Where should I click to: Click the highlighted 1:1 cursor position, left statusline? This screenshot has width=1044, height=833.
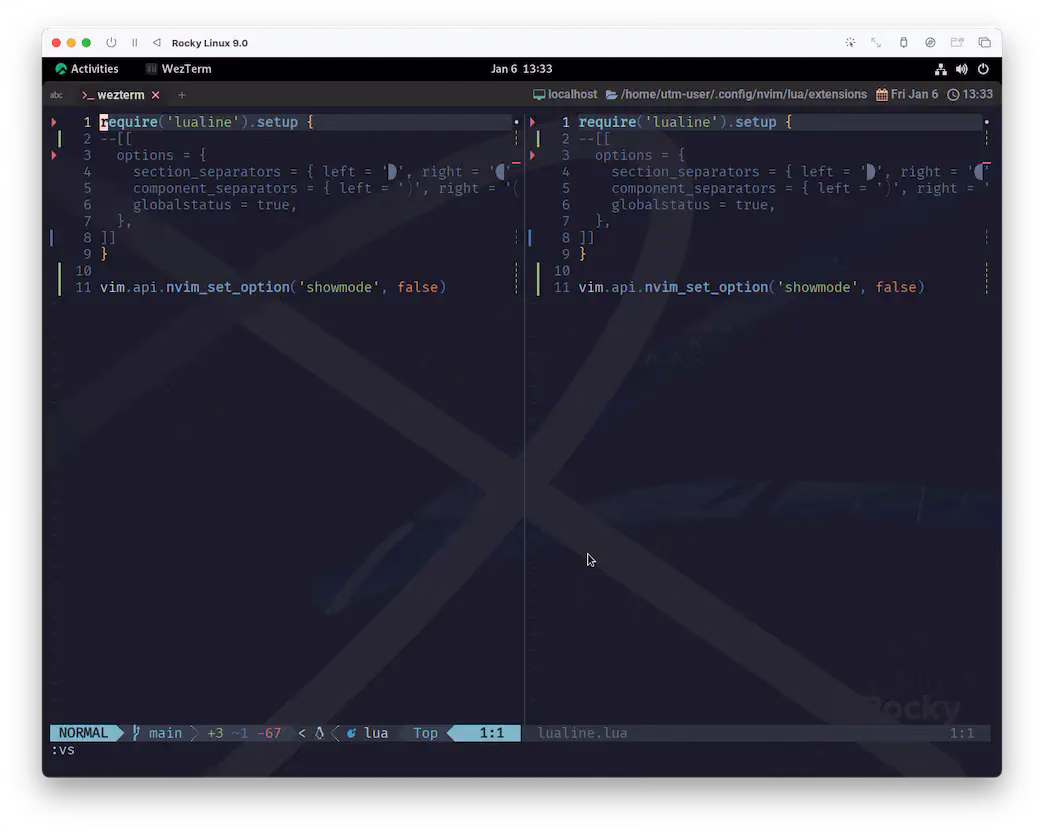pyautogui.click(x=491, y=732)
